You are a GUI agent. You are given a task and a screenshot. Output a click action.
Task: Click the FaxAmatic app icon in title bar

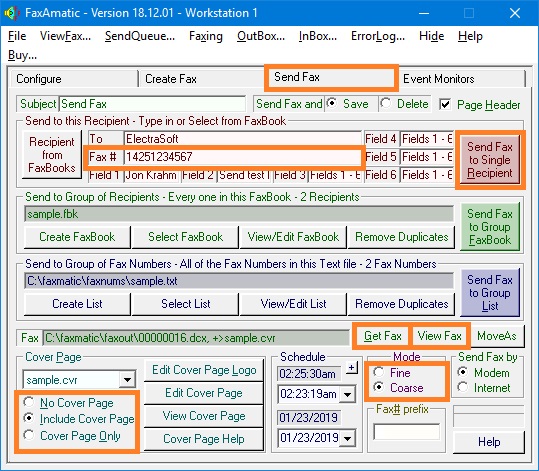[12, 13]
